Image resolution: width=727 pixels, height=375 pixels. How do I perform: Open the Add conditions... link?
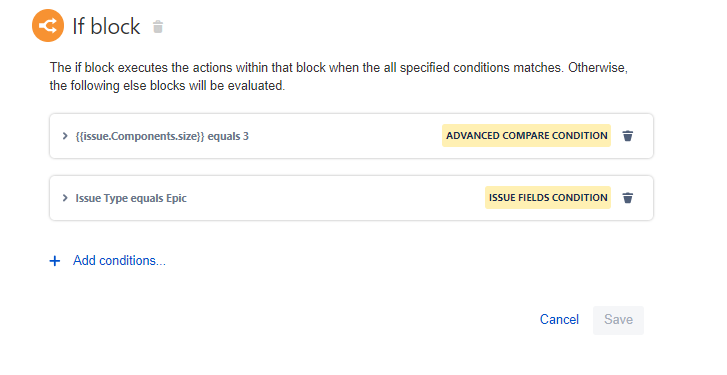pyautogui.click(x=119, y=261)
